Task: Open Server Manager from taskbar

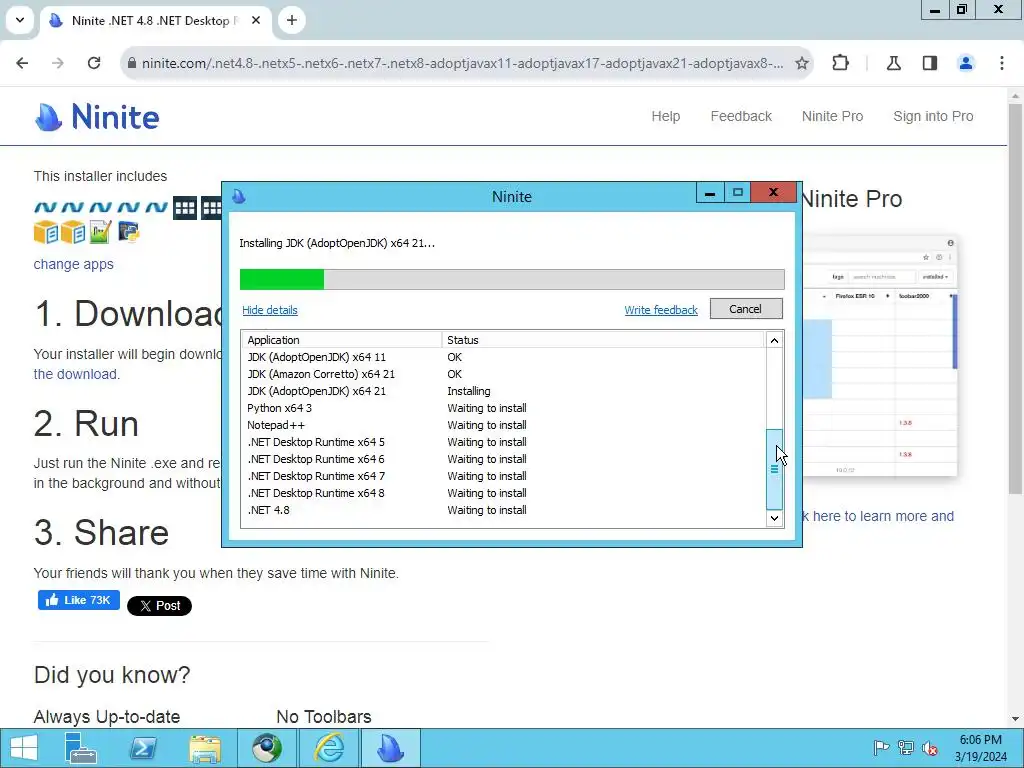Action: pos(82,748)
